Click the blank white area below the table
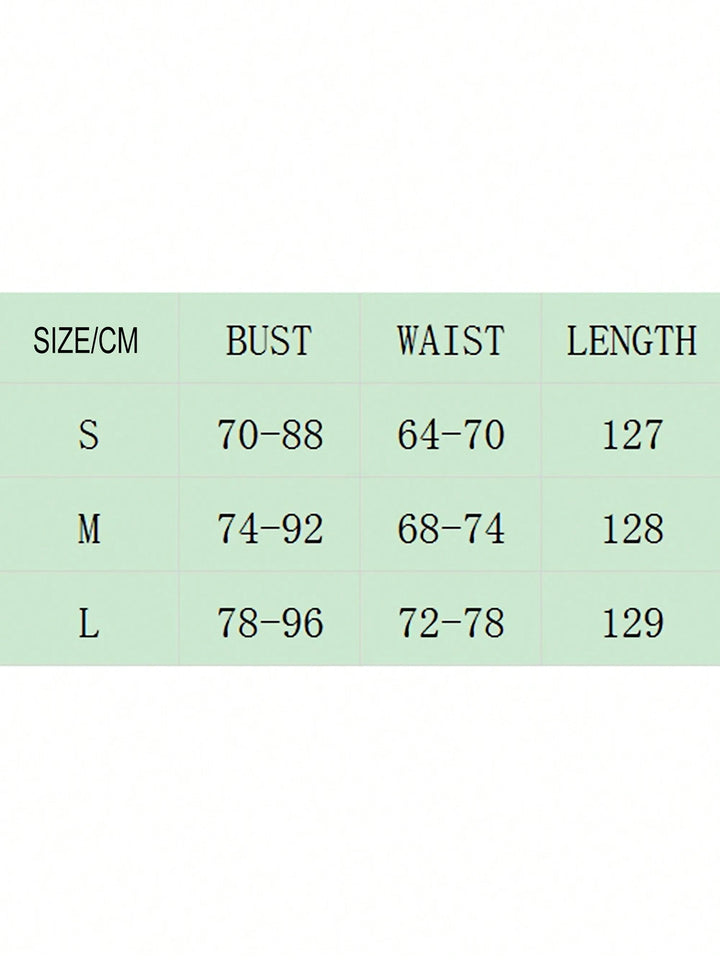720x960 pixels. (x=360, y=810)
